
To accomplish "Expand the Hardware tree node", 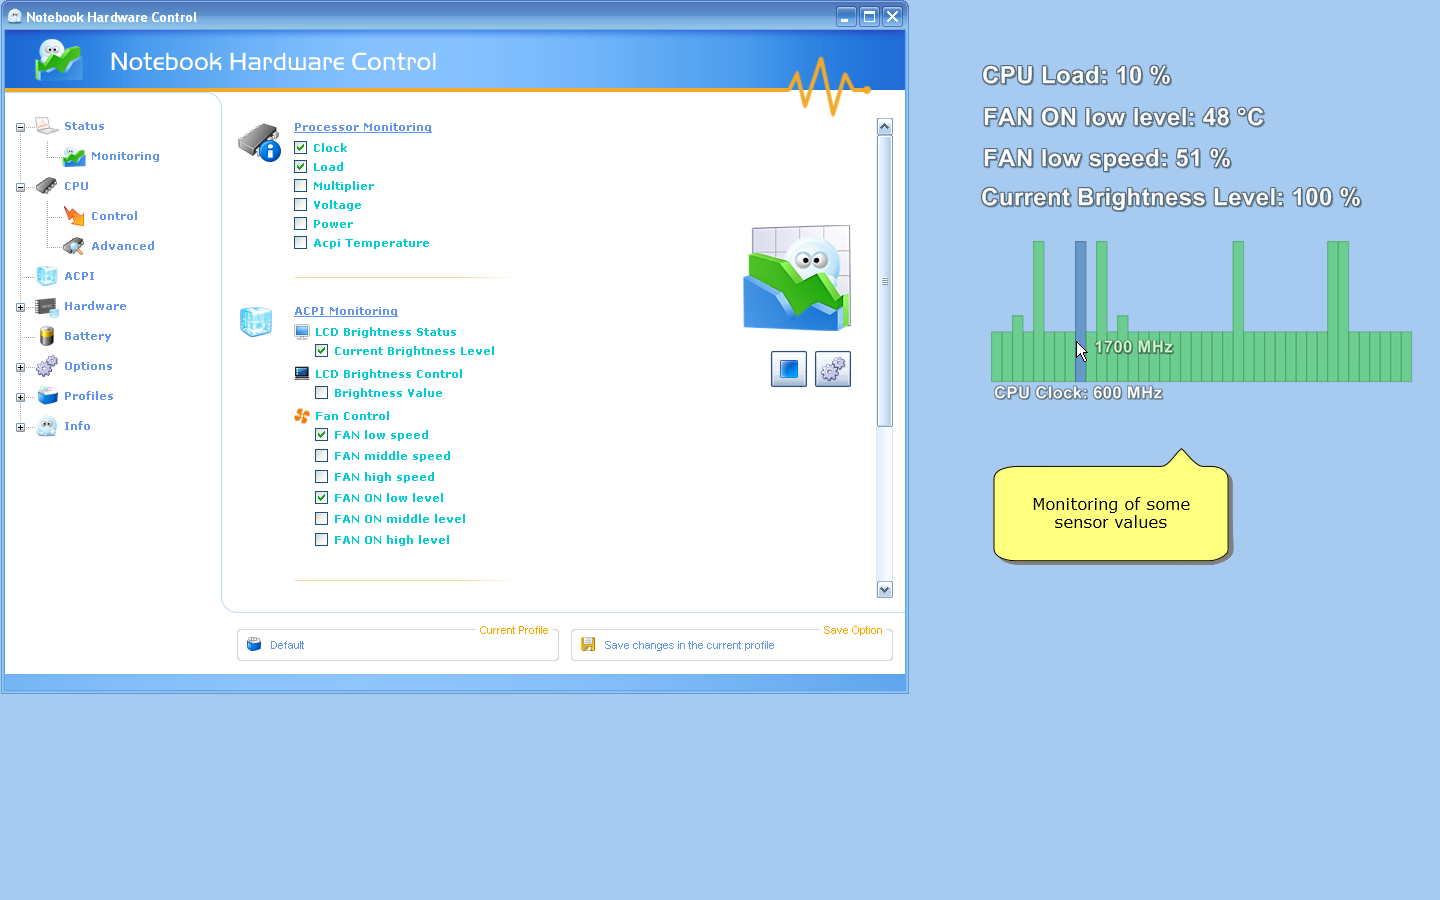I will tap(20, 307).
